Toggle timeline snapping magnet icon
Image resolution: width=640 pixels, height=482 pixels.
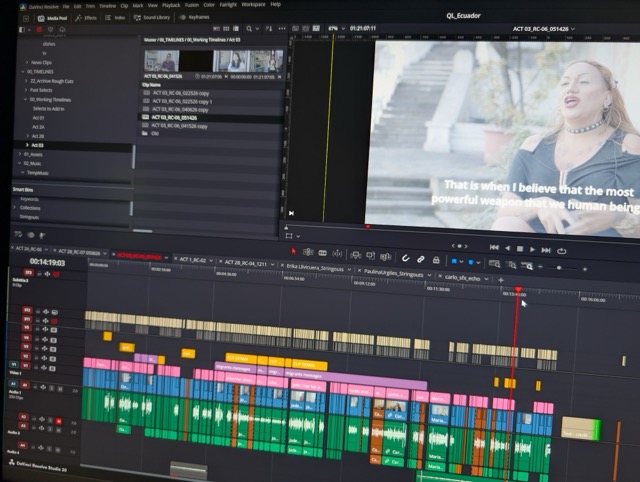tap(405, 258)
